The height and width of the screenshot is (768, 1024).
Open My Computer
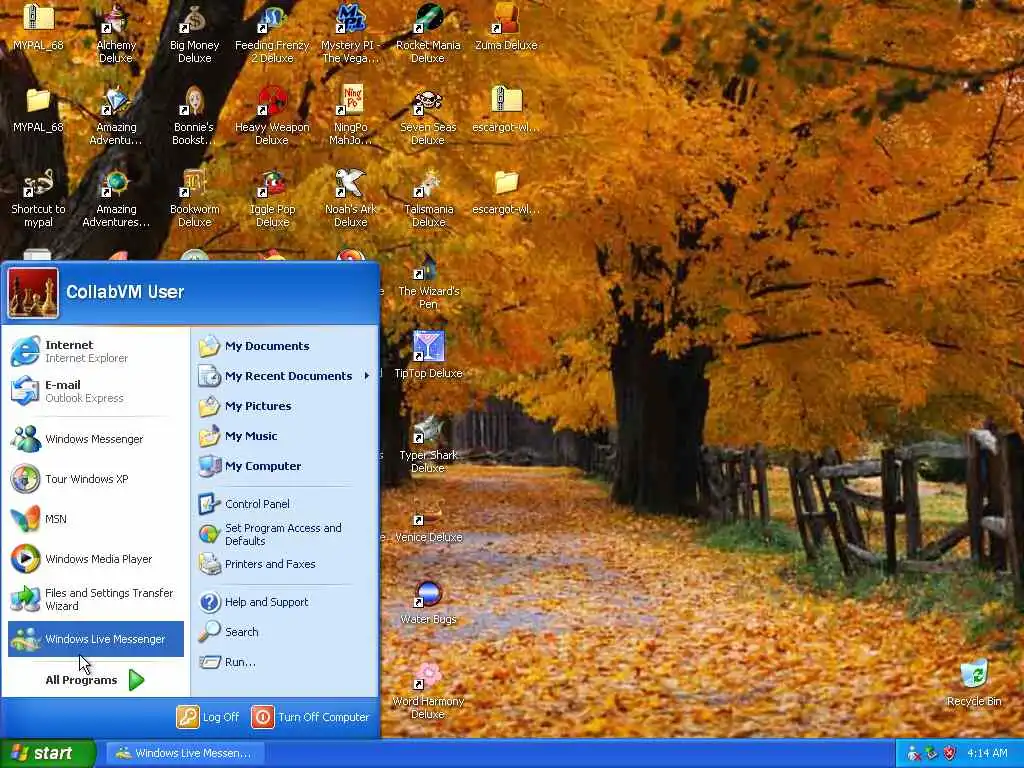pyautogui.click(x=285, y=466)
